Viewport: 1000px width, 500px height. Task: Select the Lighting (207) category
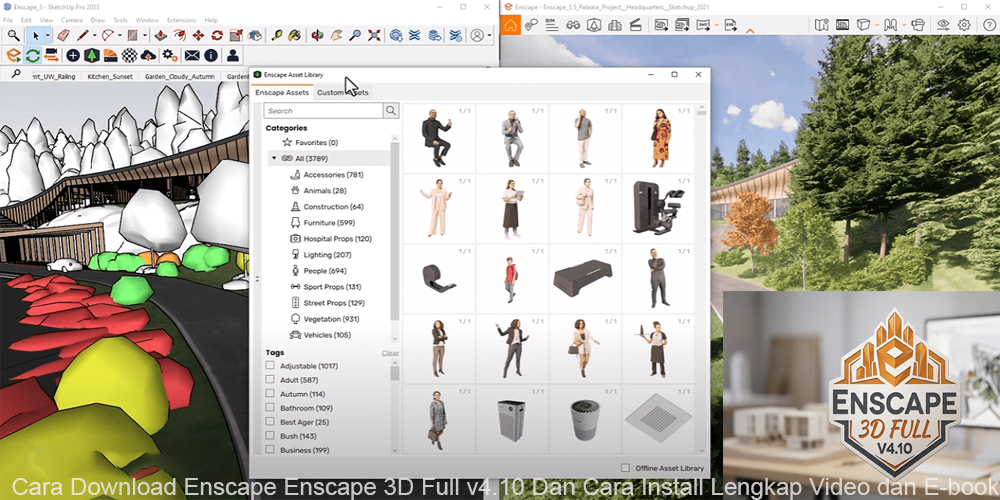pos(321,254)
